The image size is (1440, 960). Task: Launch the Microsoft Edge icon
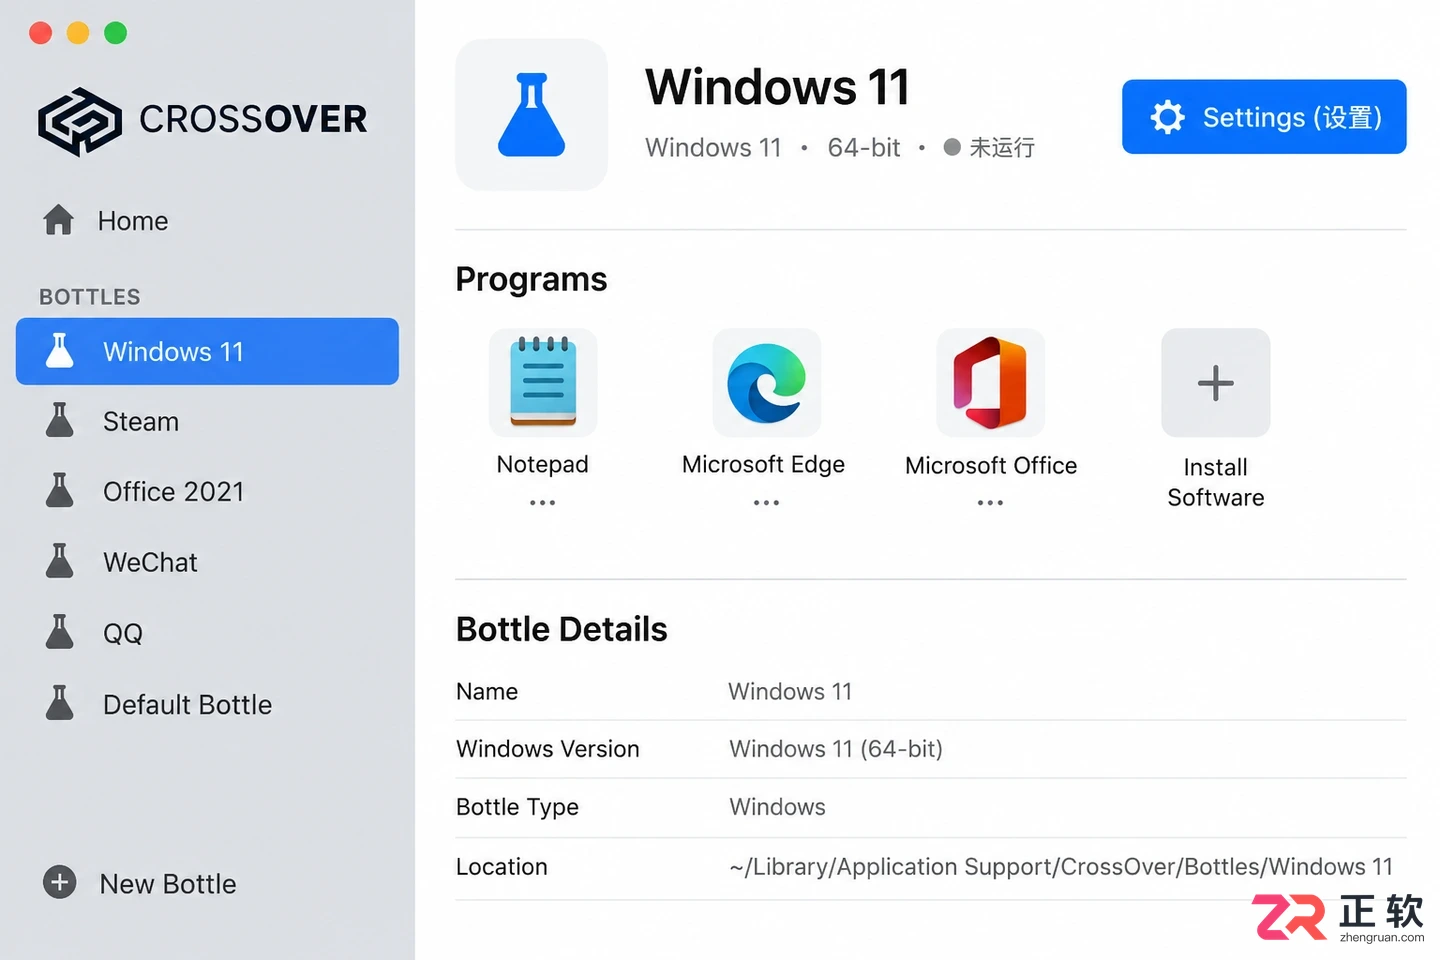click(767, 383)
